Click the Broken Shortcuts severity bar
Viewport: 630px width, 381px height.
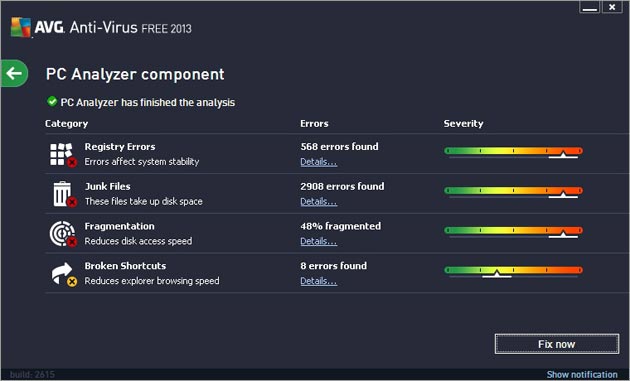tap(513, 270)
